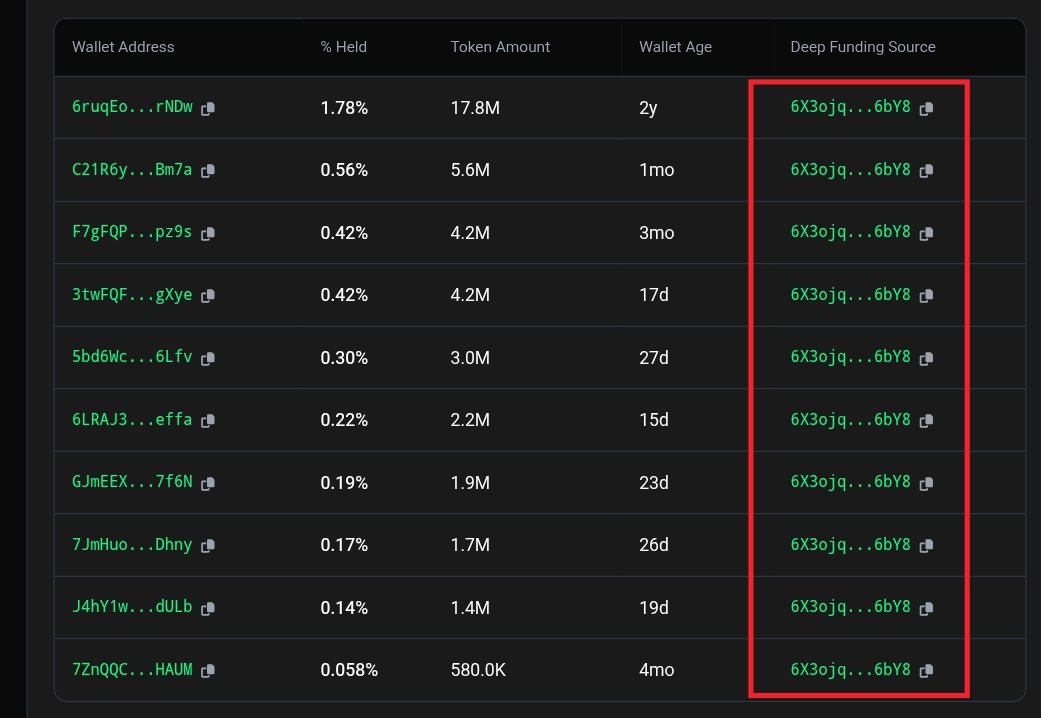Click the Wallet Age column header
The image size is (1041, 718).
point(675,47)
